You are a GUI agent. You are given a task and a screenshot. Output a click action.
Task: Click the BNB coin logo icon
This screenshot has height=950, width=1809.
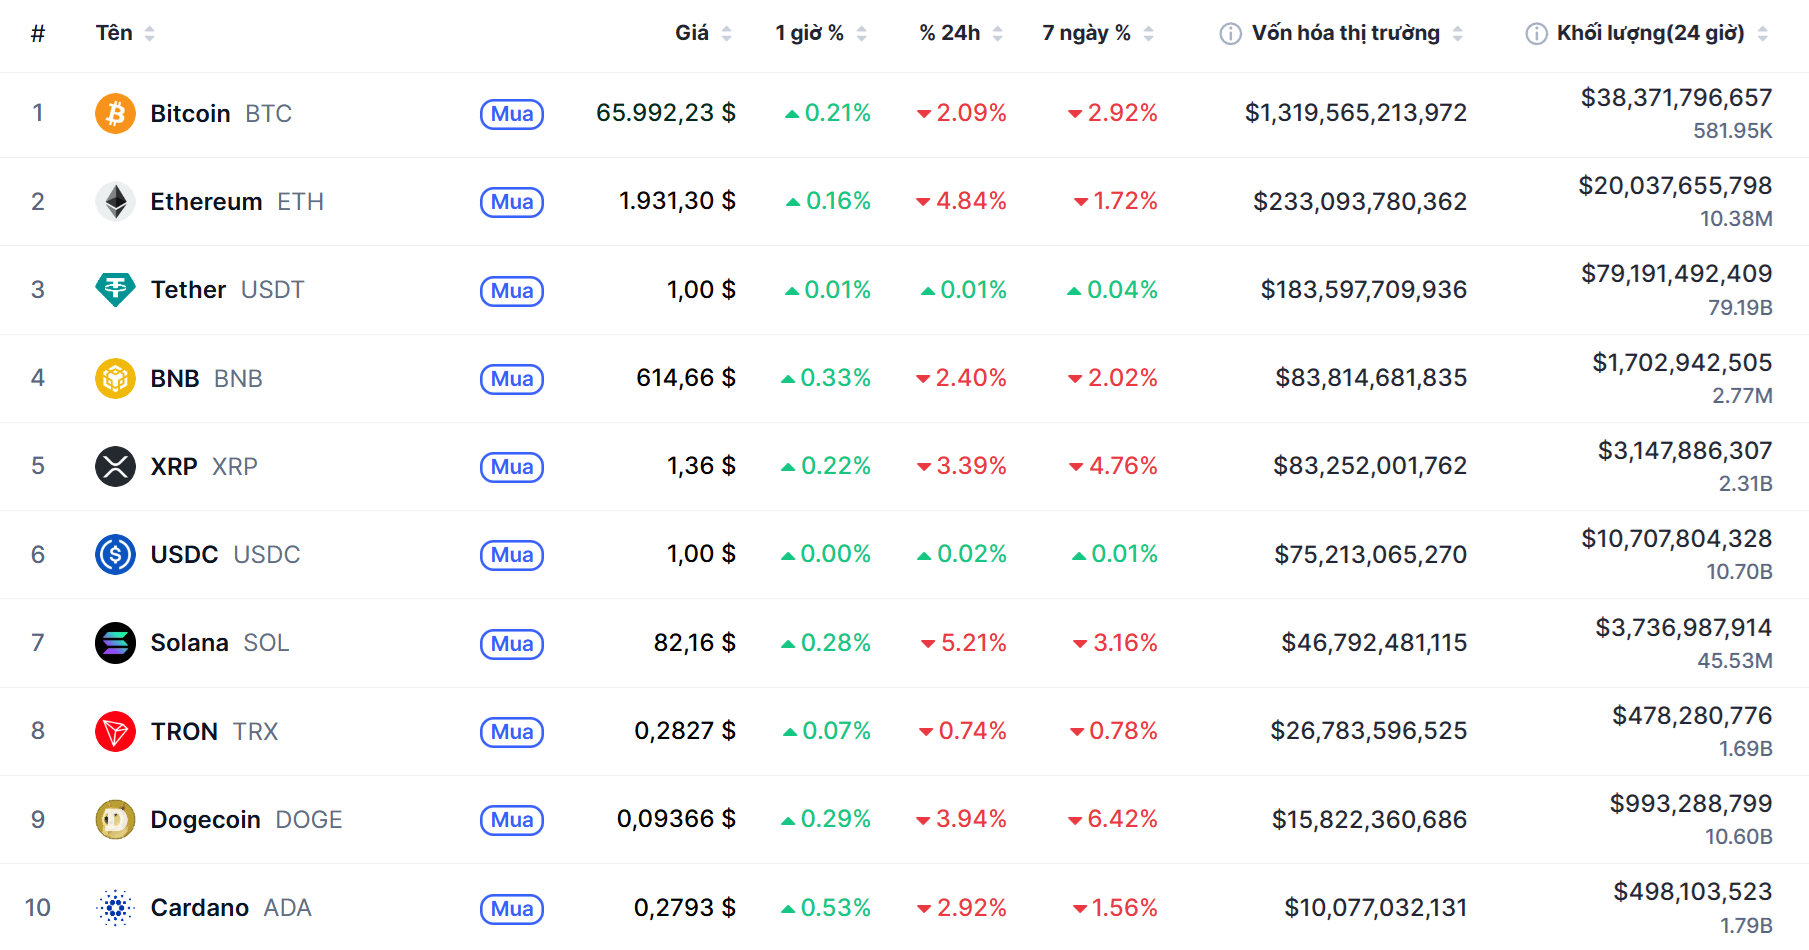click(115, 379)
